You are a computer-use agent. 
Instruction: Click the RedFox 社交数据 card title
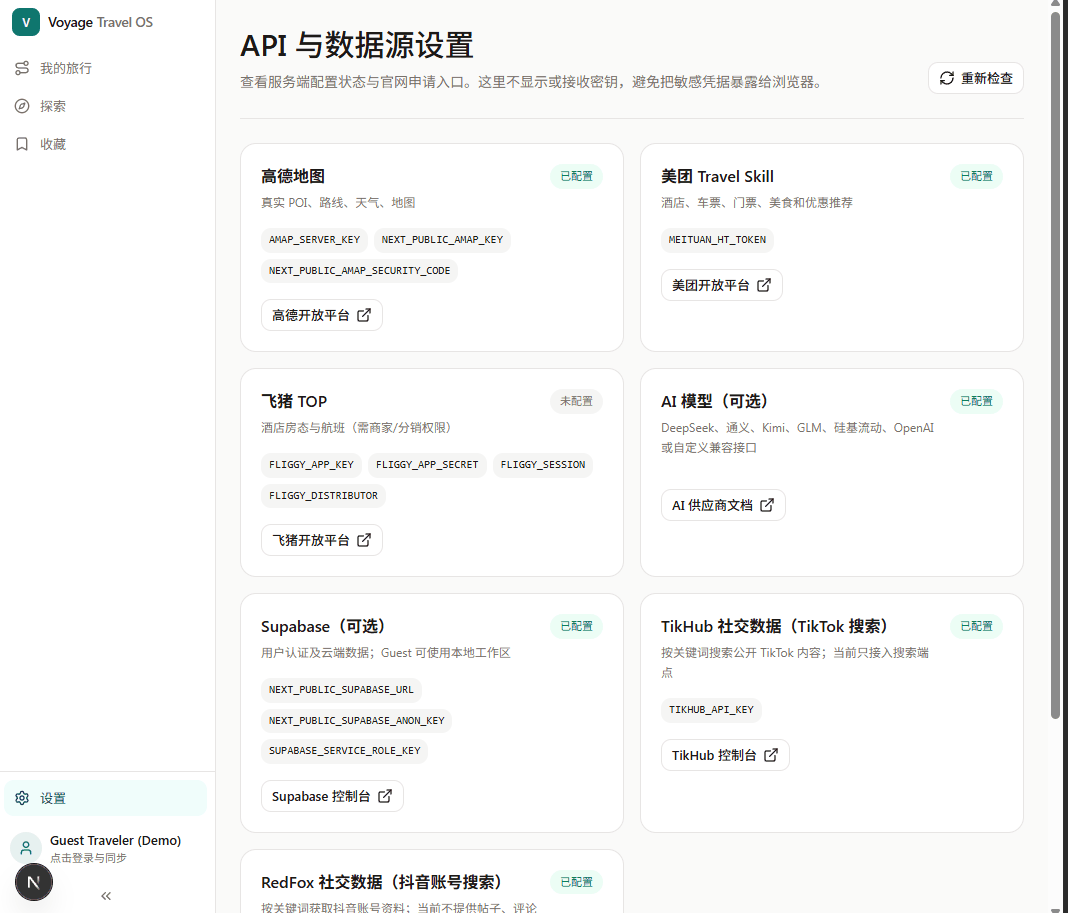click(381, 882)
